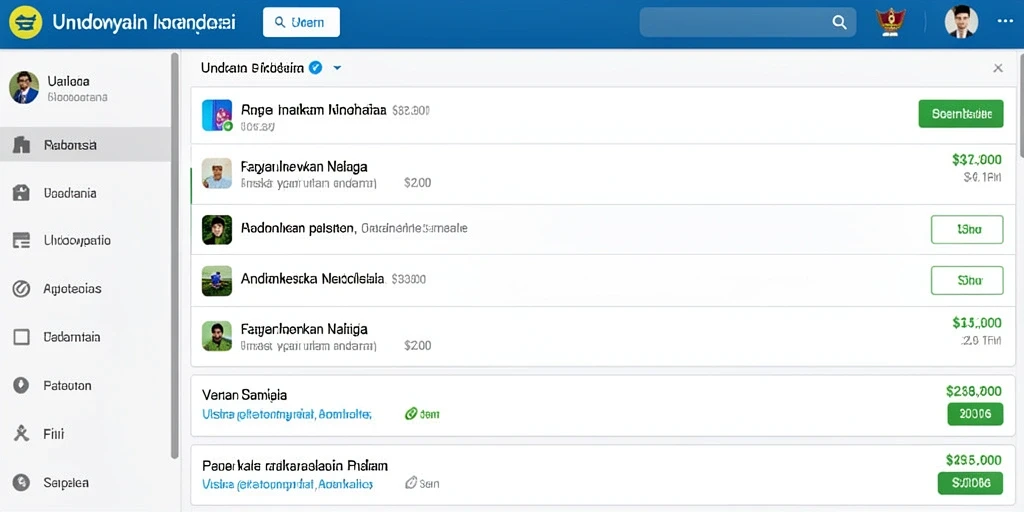Click the Uoodtania sidebar icon
The width and height of the screenshot is (1024, 512).
22,193
